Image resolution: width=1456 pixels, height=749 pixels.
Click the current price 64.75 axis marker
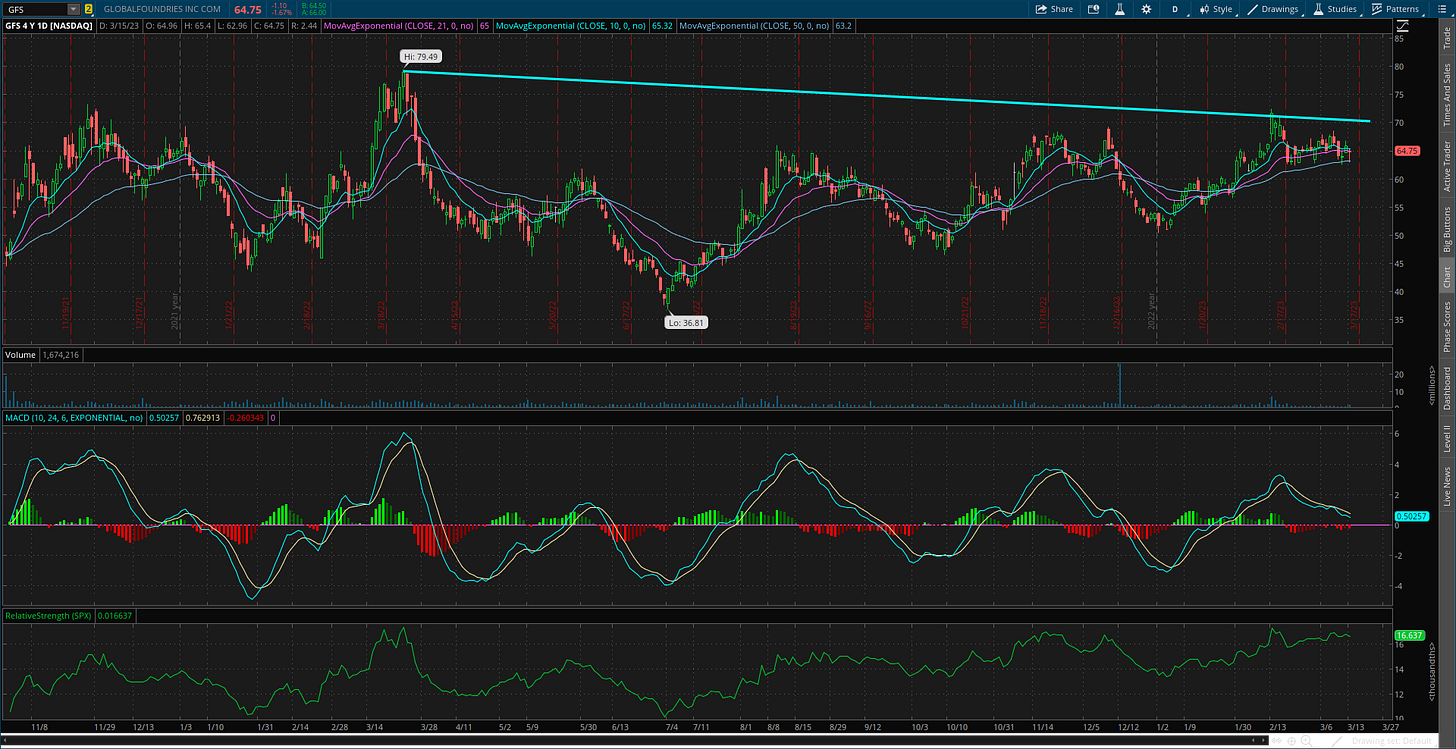pyautogui.click(x=1406, y=150)
